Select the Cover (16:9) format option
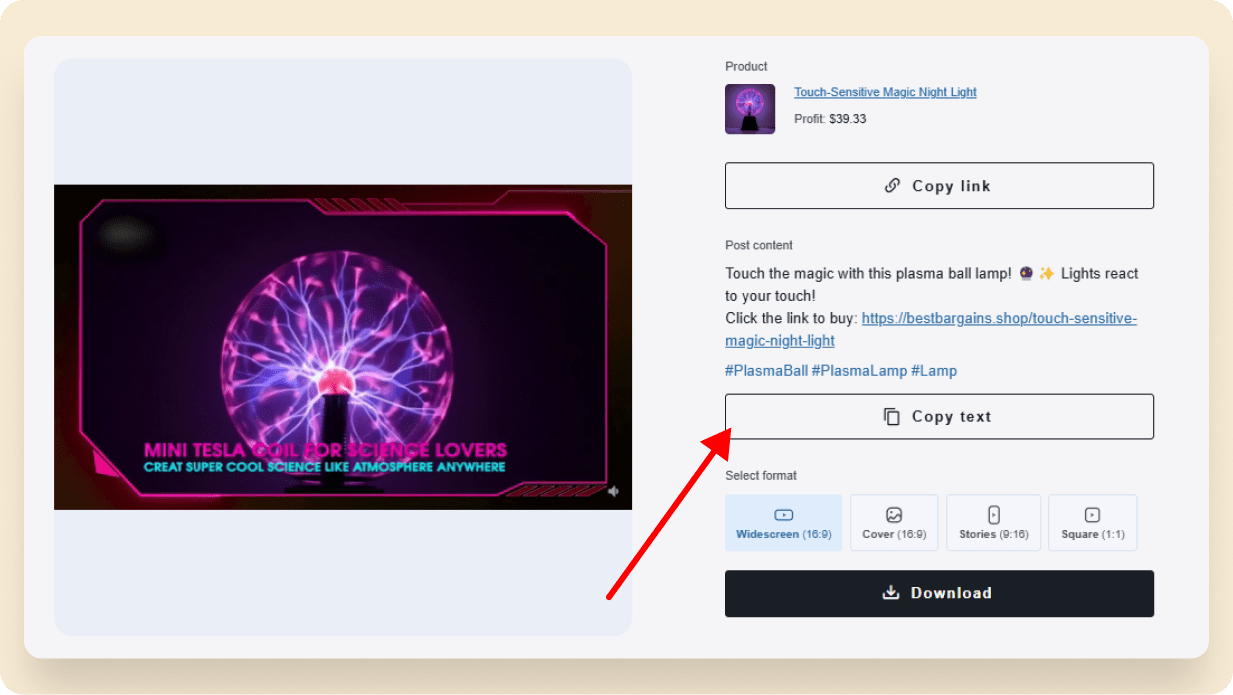Viewport: 1233px width, 695px height. (x=893, y=522)
